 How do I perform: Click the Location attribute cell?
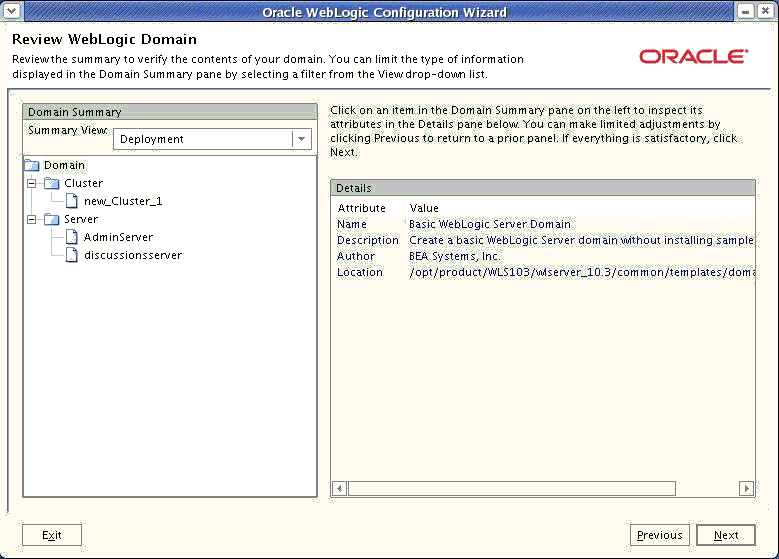click(x=360, y=272)
